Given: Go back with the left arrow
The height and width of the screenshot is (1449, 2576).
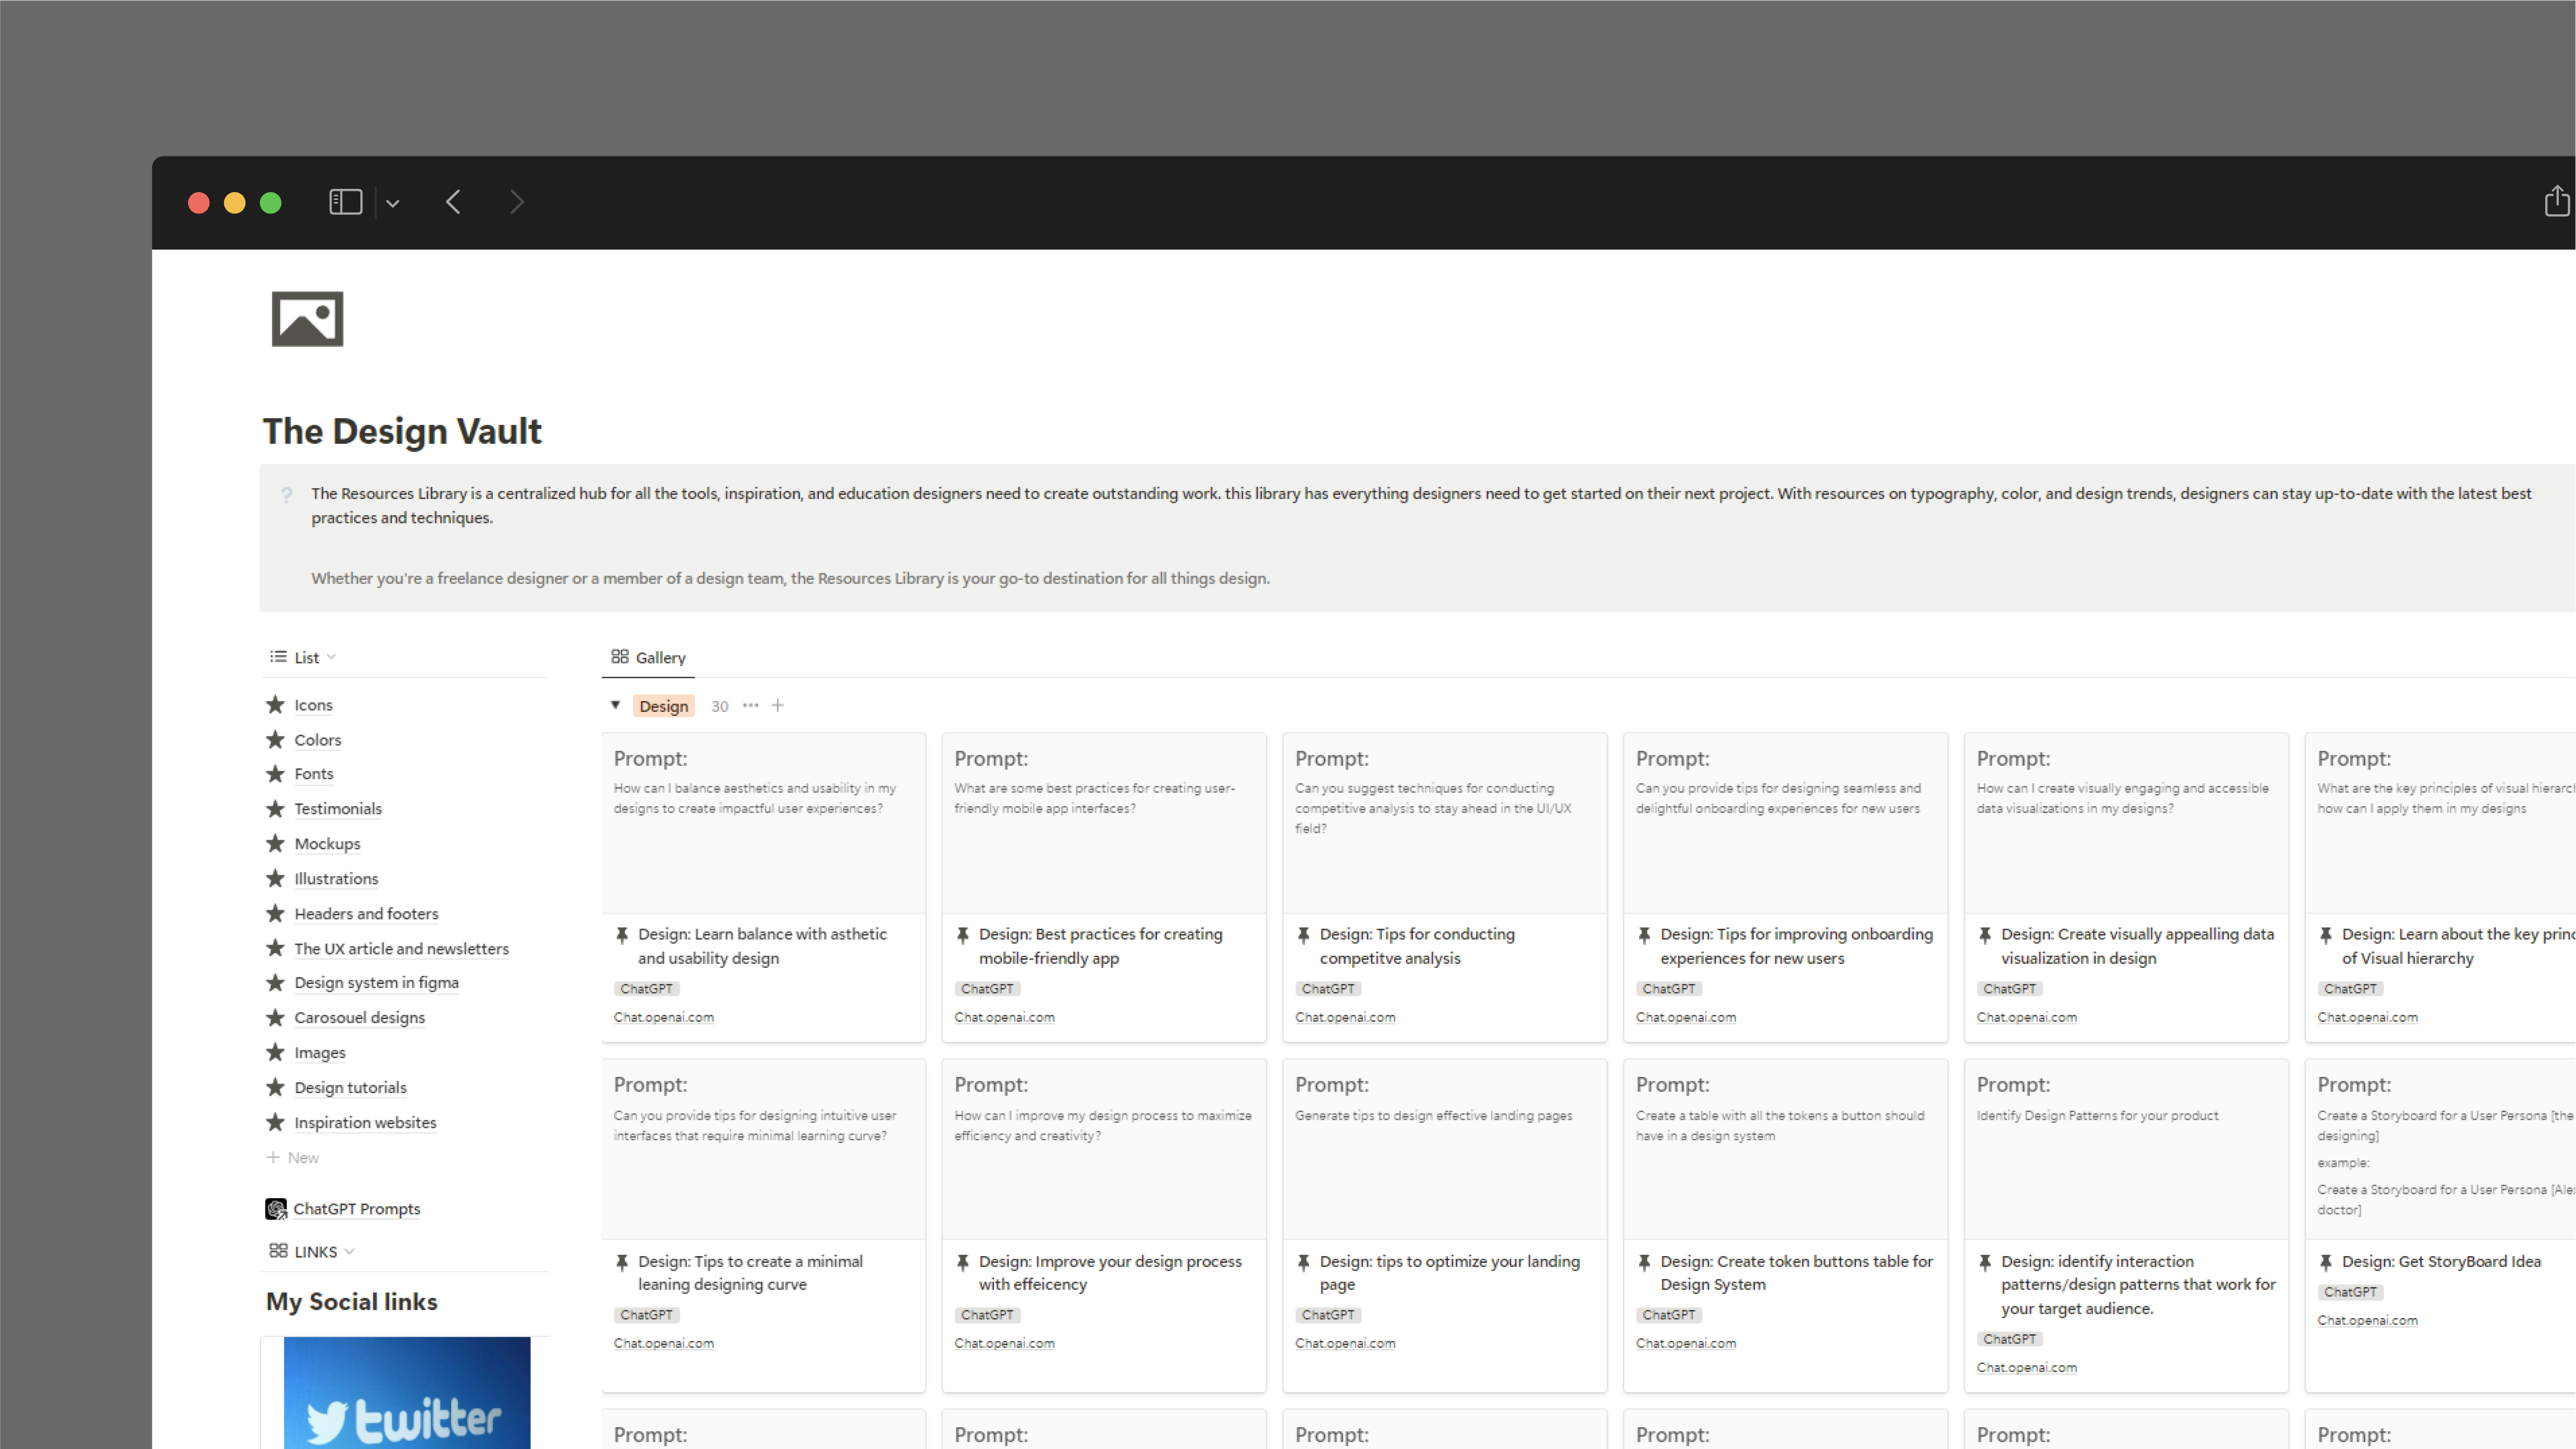Looking at the screenshot, I should click(x=453, y=202).
